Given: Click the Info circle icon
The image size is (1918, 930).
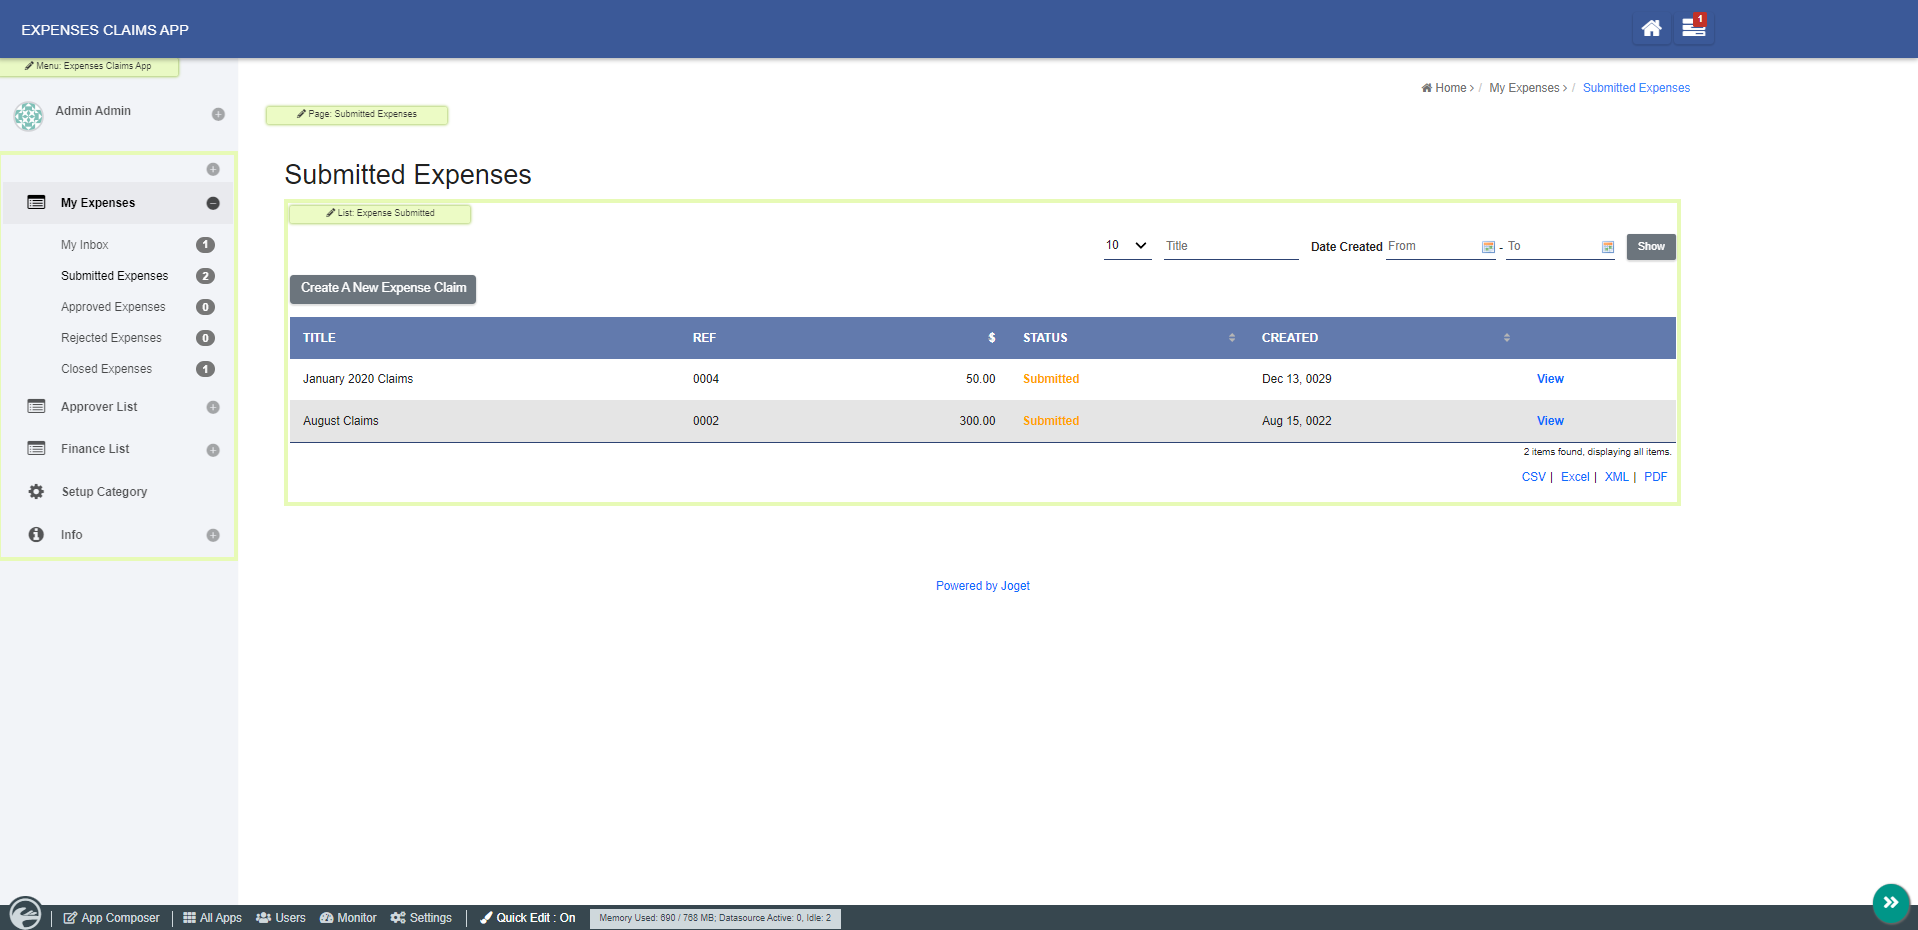Looking at the screenshot, I should [36, 534].
